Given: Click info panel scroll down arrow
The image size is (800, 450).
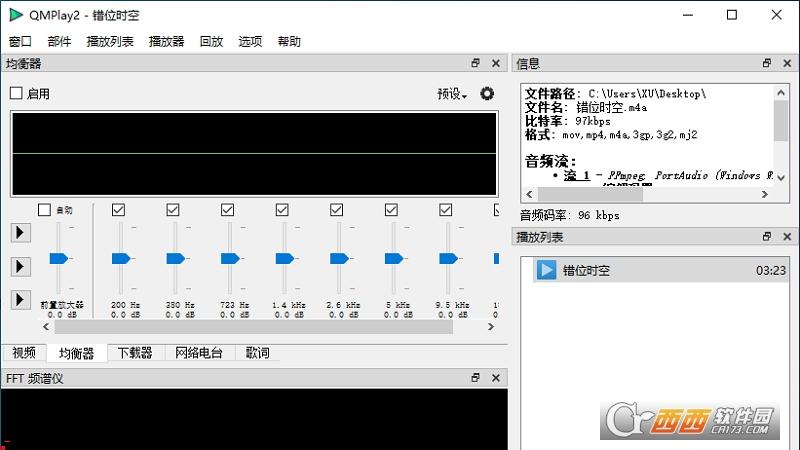Looking at the screenshot, I should pos(781,177).
